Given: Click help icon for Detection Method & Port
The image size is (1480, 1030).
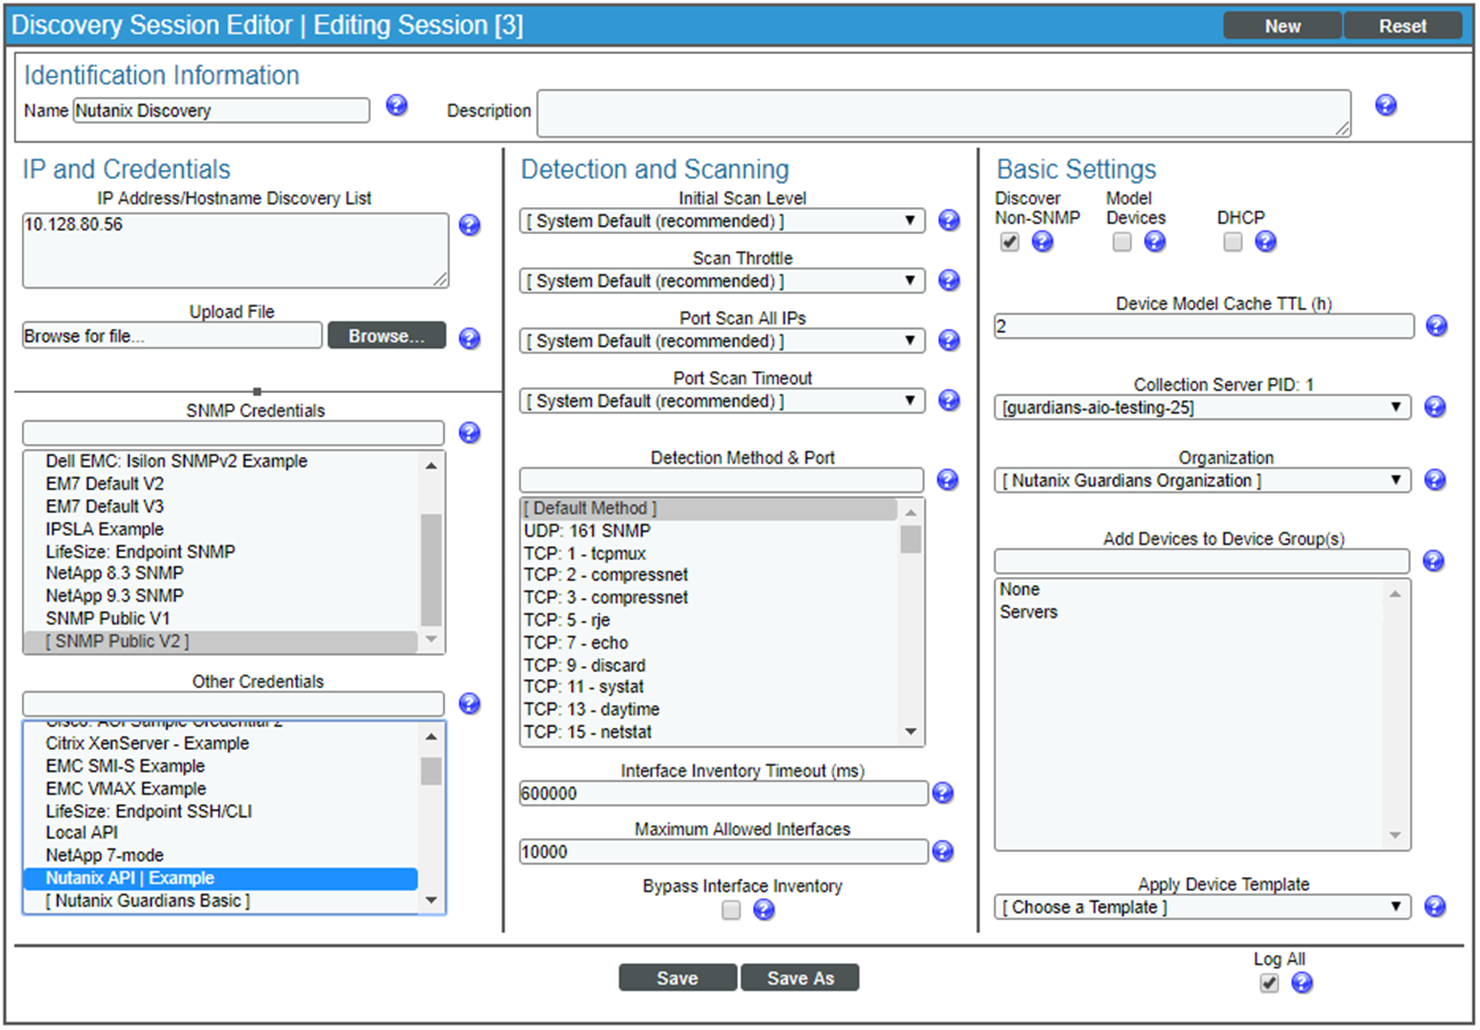Looking at the screenshot, I should click(948, 479).
